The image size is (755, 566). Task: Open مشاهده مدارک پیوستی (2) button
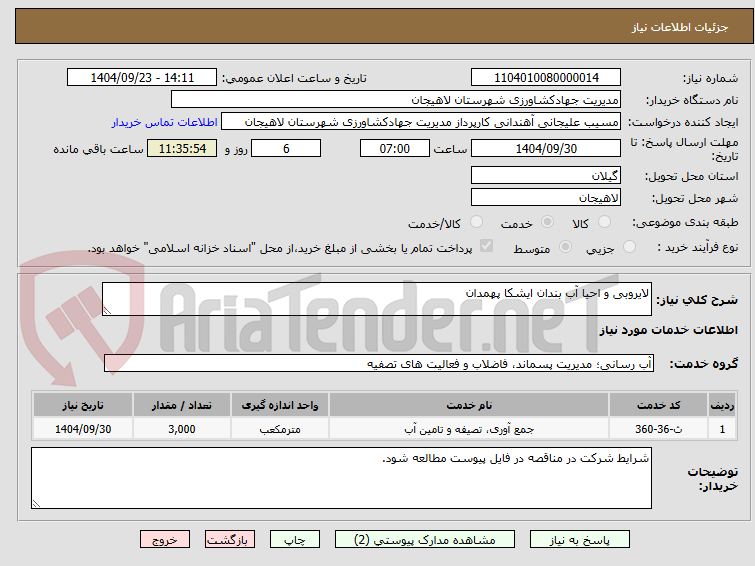[425, 540]
